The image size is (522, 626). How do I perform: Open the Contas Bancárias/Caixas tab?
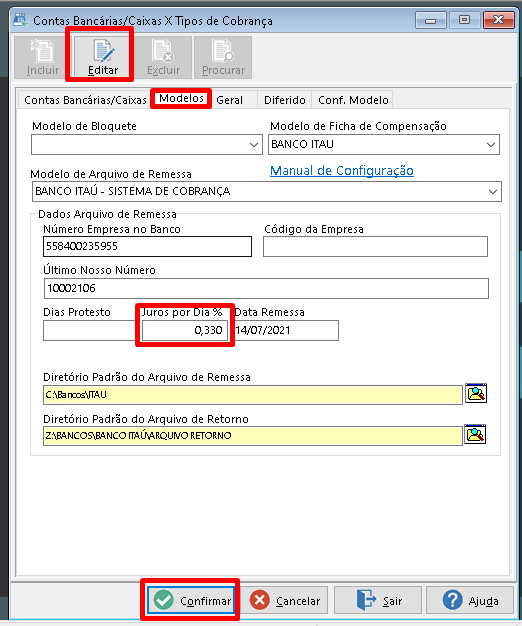(x=85, y=100)
